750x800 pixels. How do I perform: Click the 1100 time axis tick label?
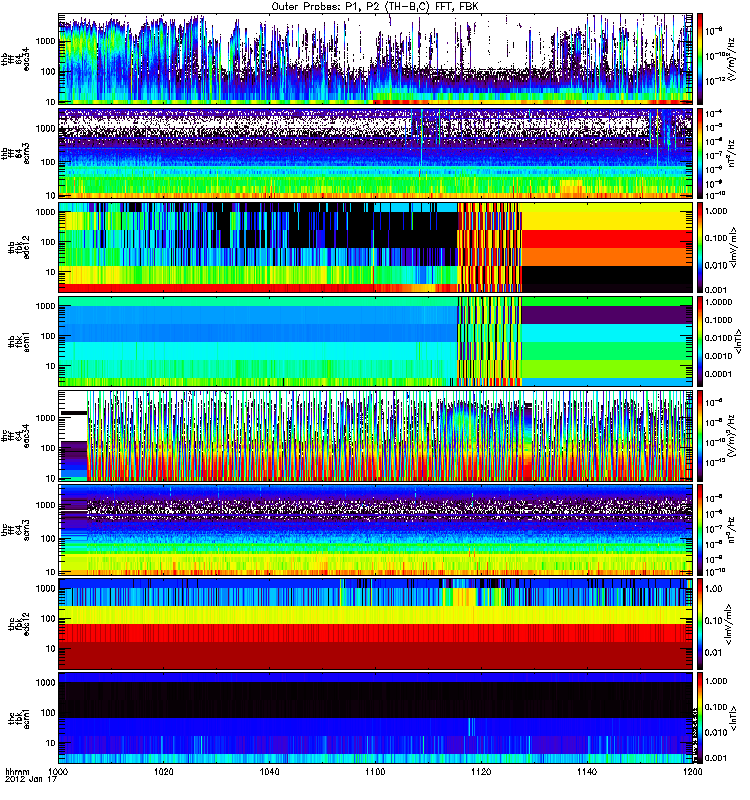[375, 773]
